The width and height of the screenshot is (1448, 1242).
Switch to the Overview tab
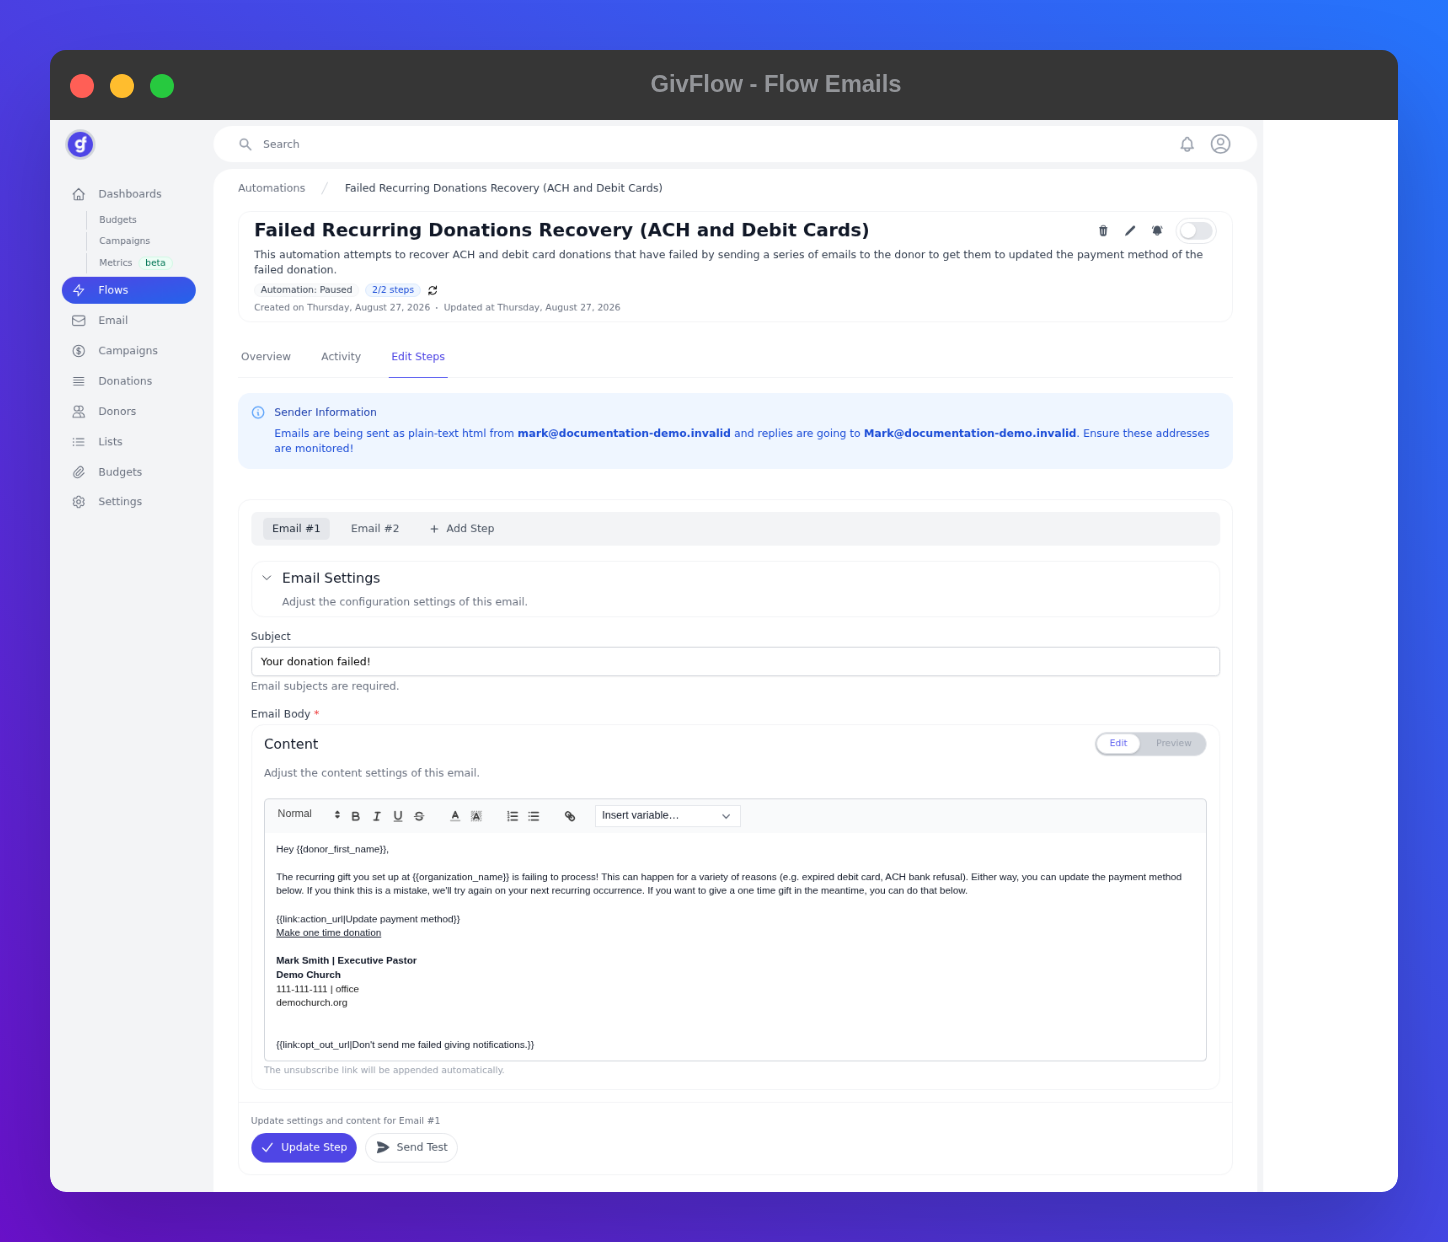click(266, 357)
